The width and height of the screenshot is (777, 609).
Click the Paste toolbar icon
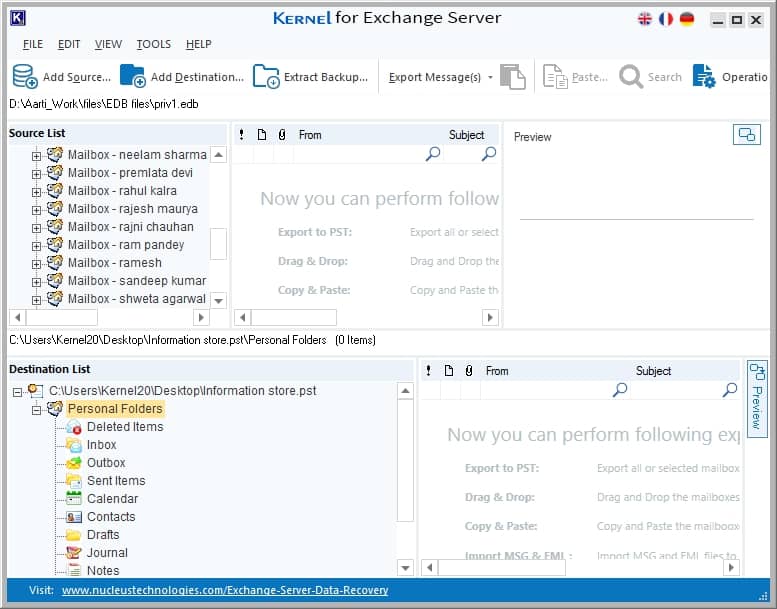555,77
